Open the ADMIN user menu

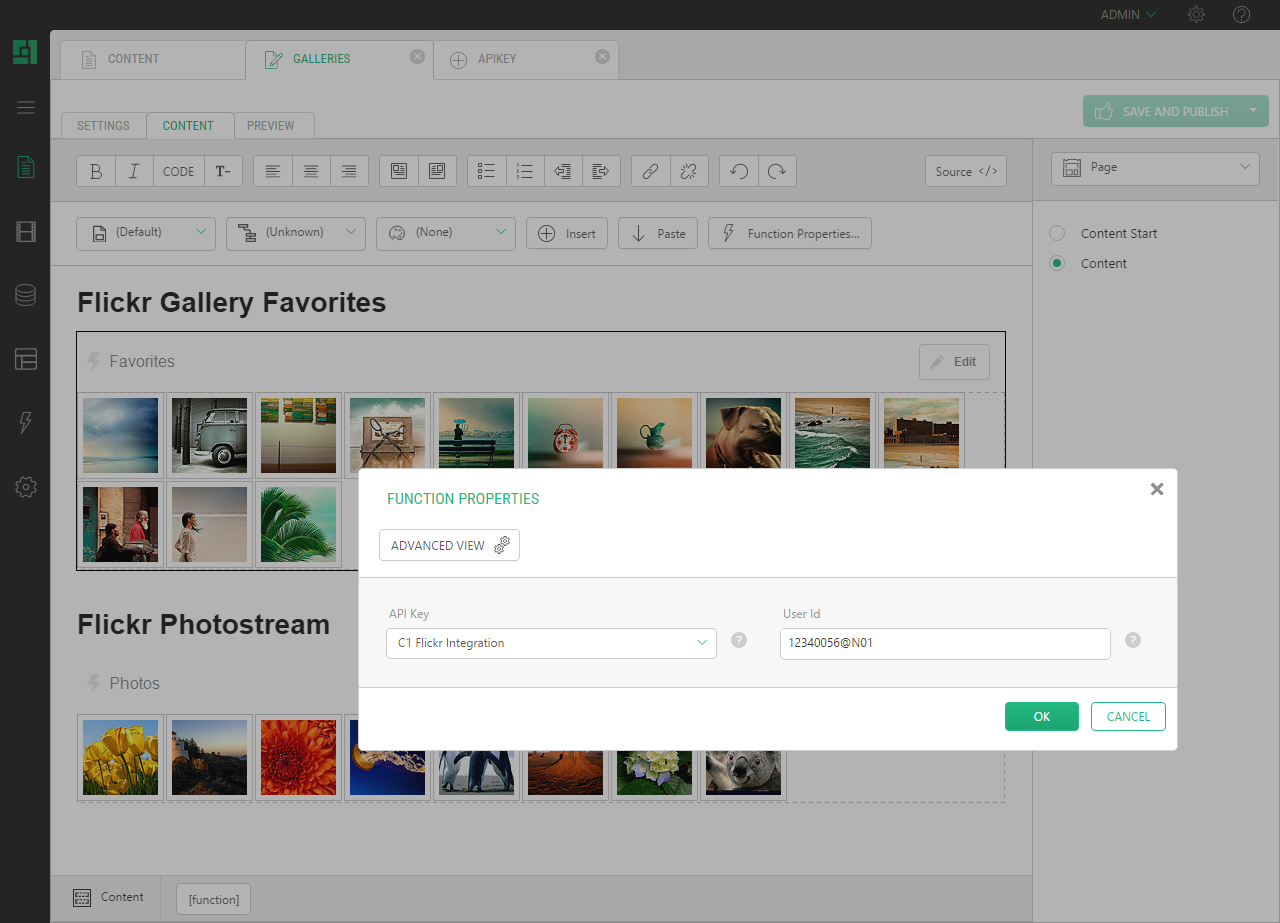pyautogui.click(x=1128, y=15)
